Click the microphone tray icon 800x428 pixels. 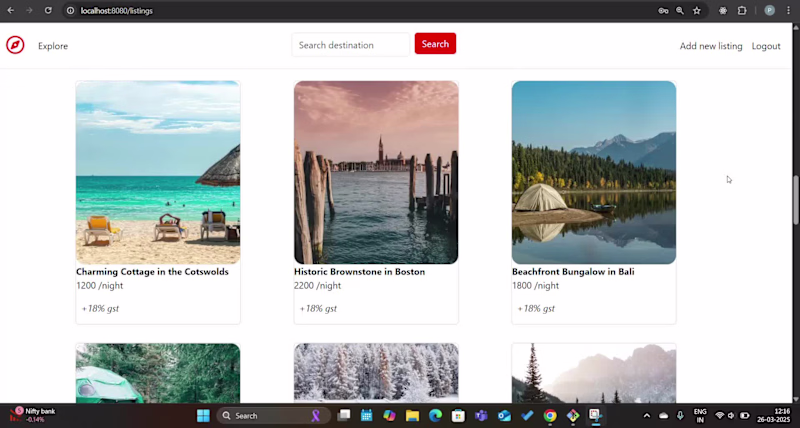click(680, 416)
